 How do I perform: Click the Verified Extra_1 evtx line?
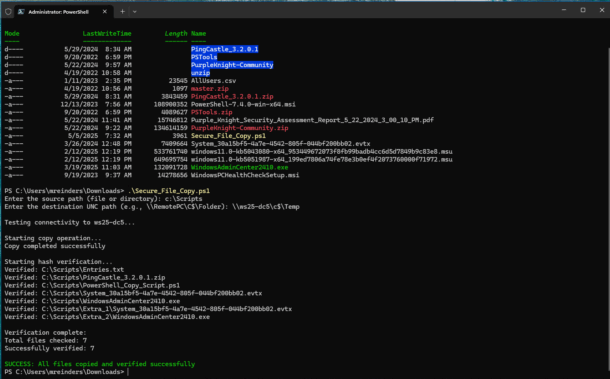pos(148,309)
